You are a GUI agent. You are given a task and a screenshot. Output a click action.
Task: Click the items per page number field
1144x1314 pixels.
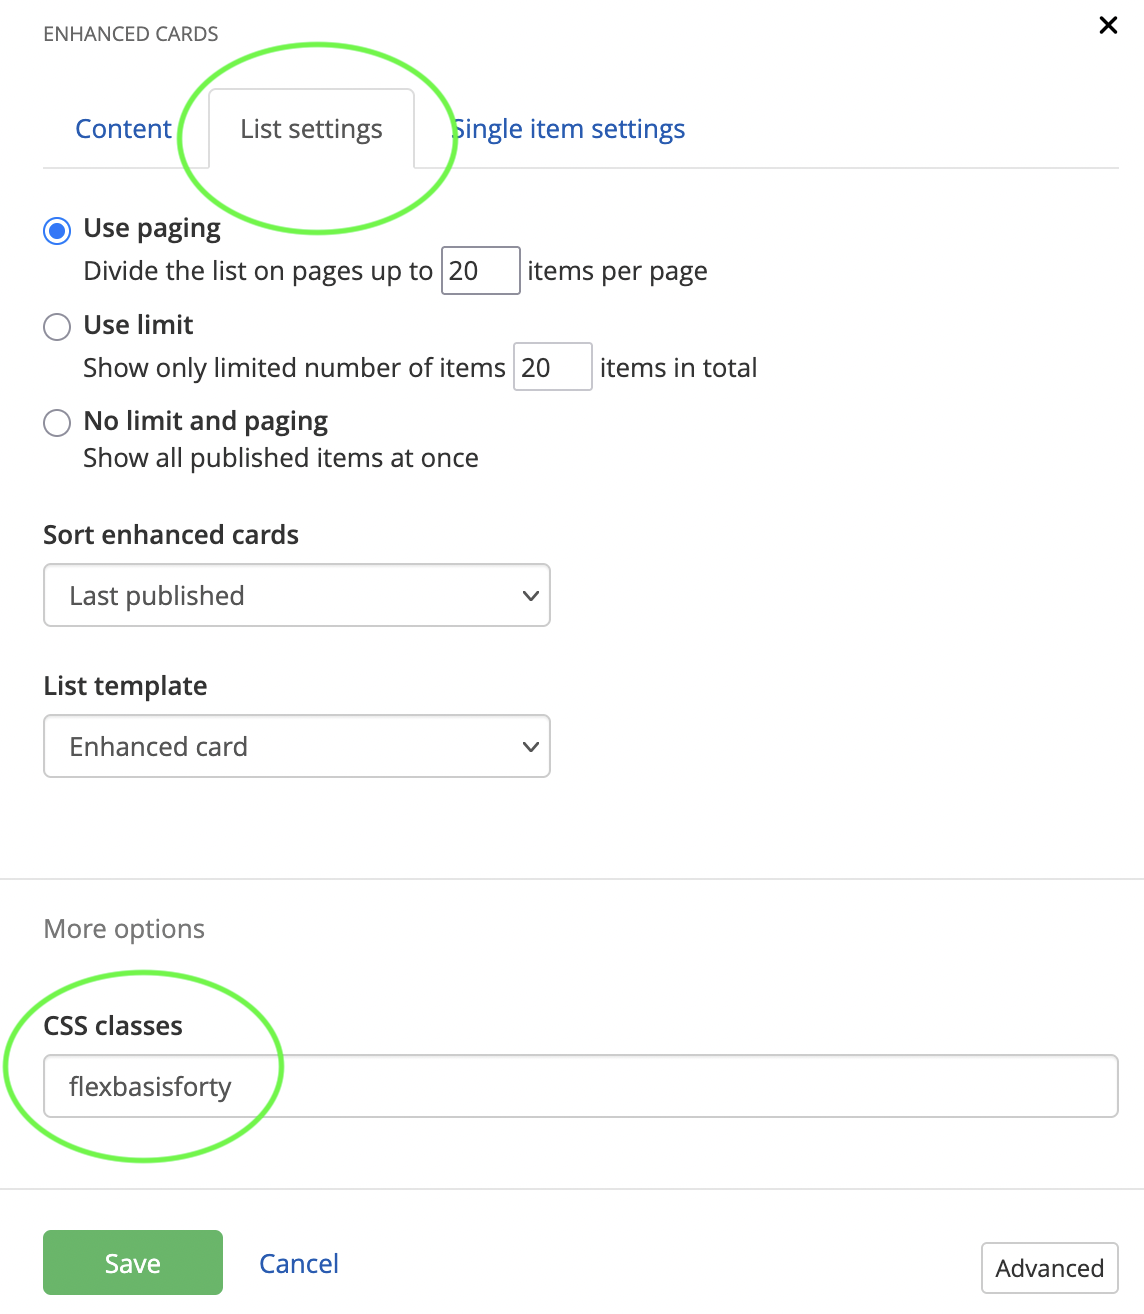click(480, 271)
